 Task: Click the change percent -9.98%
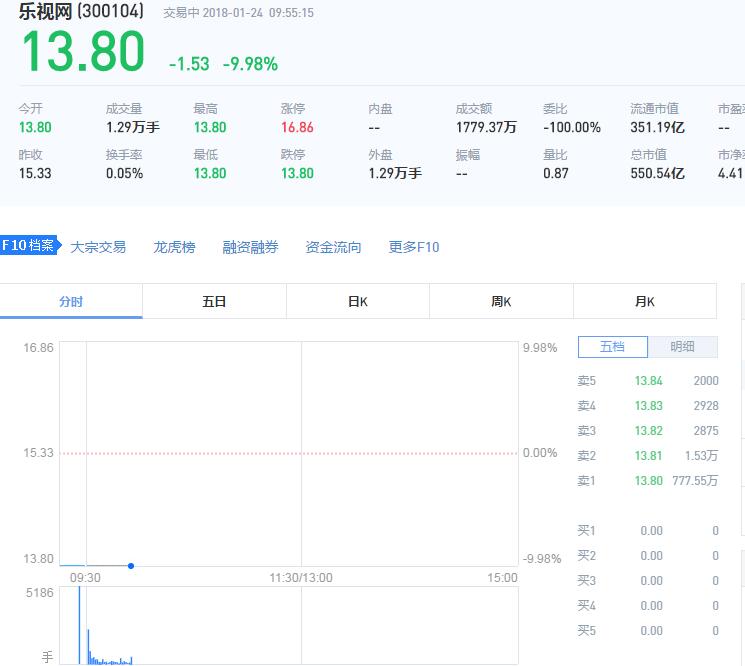(250, 64)
